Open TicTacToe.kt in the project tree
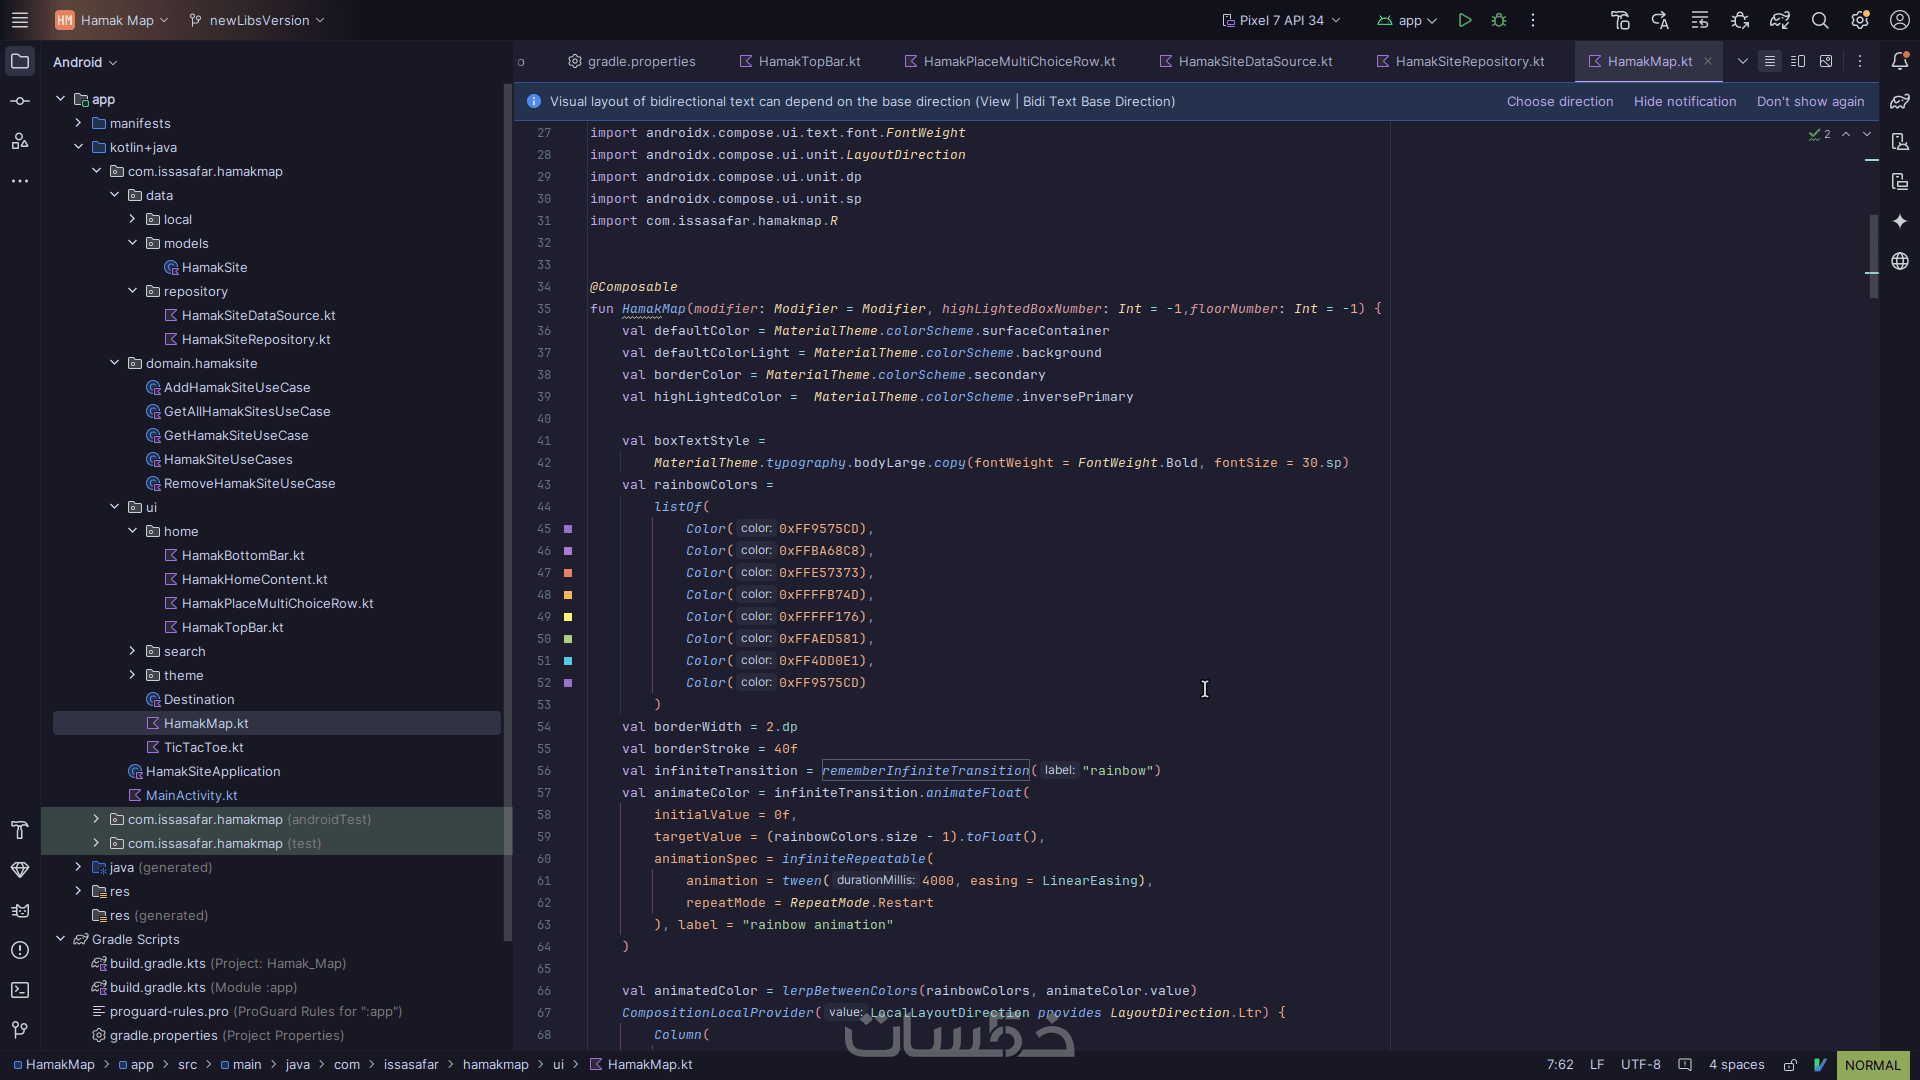The height and width of the screenshot is (1080, 1920). point(203,747)
